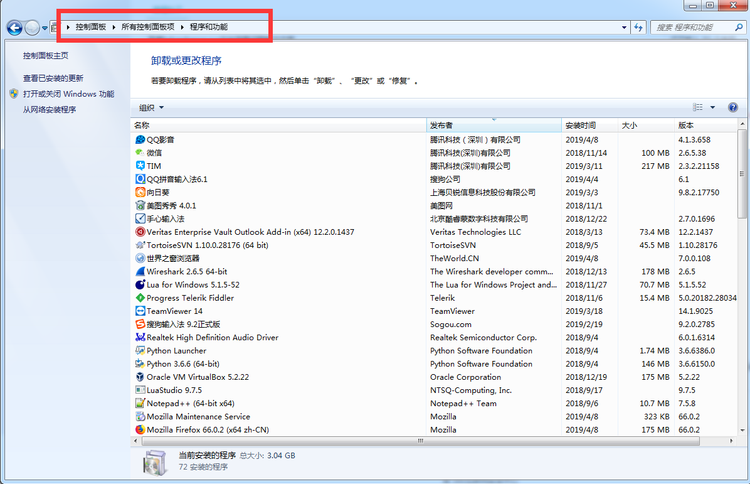Click the 微信 WeChat icon
The image size is (750, 484).
click(140, 153)
